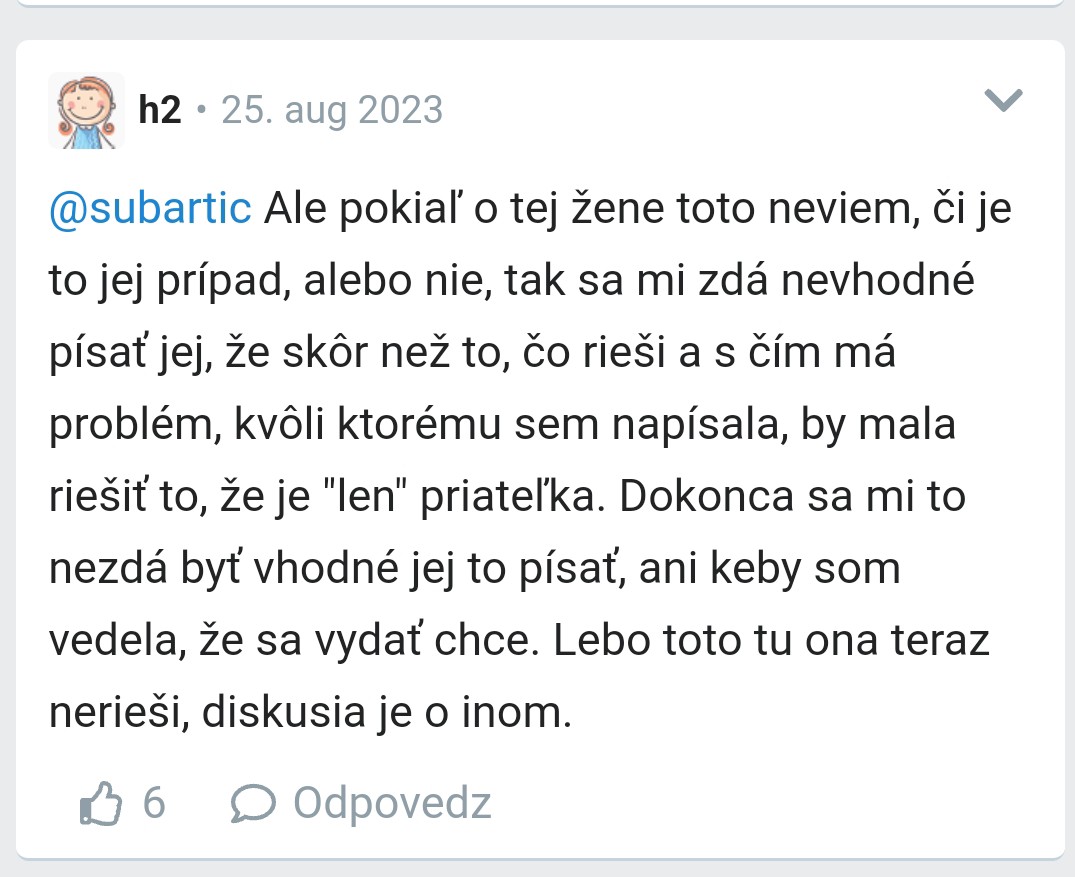Click the closing phrase "diskusia je o inom."
Image resolution: width=1075 pixels, height=877 pixels.
pyautogui.click(x=410, y=713)
